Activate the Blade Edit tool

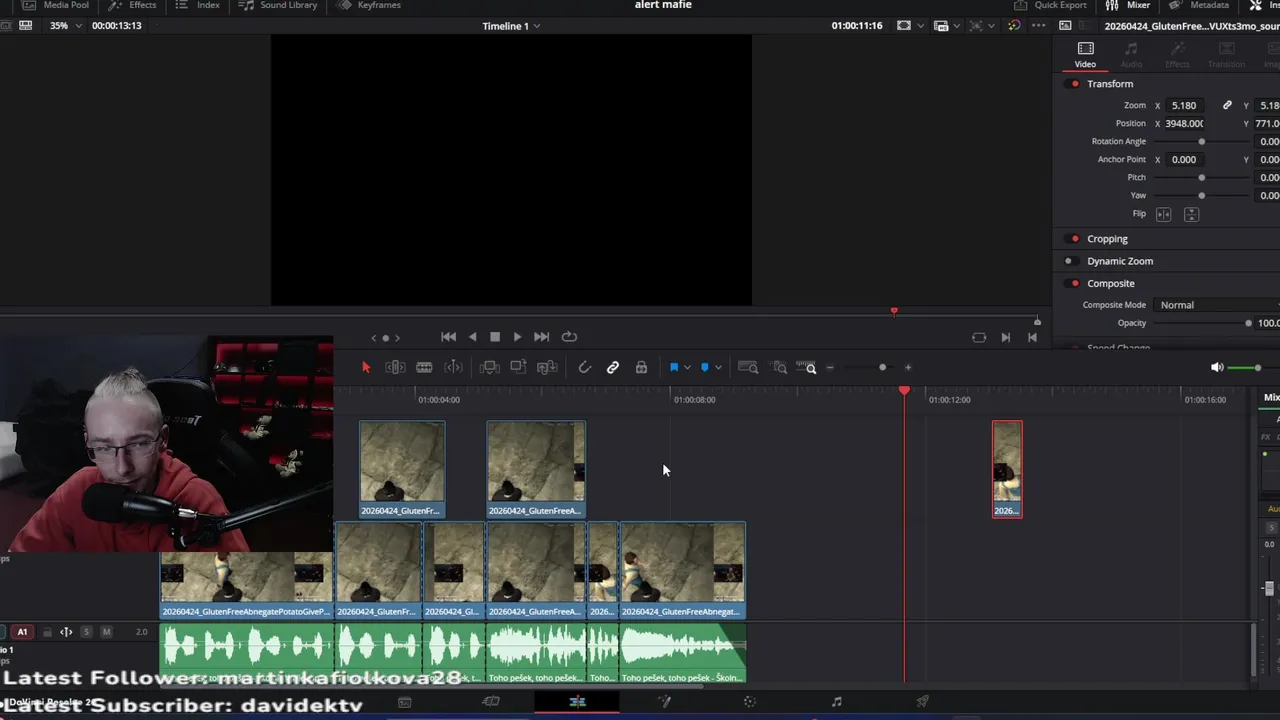(x=424, y=368)
